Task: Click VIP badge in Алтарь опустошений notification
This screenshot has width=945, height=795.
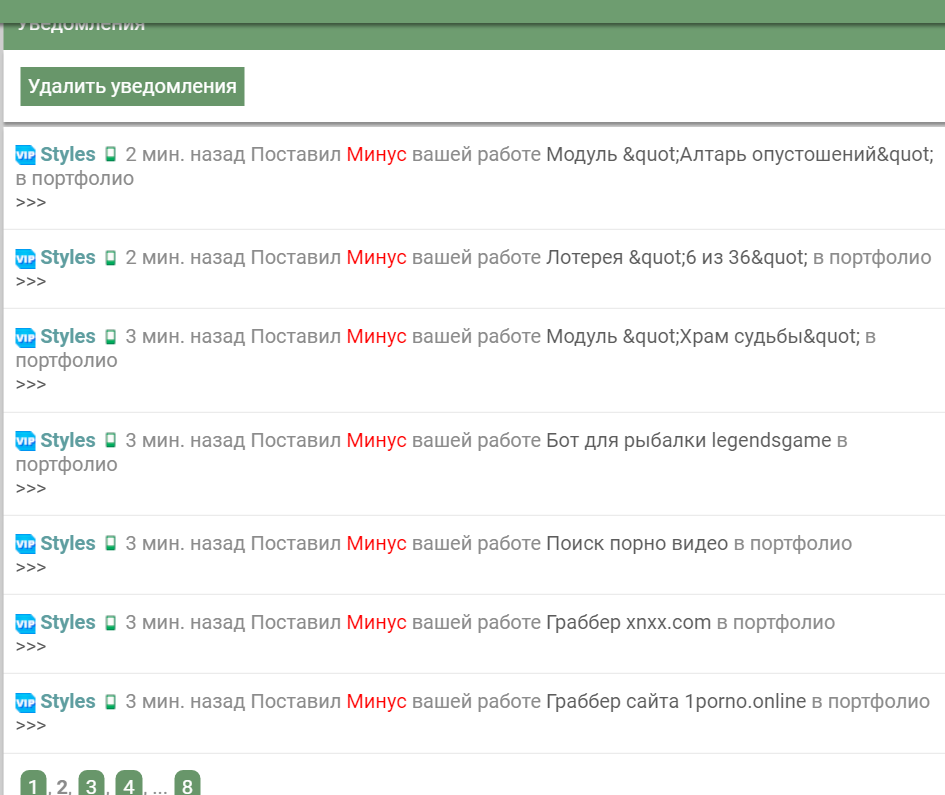Action: tap(26, 155)
